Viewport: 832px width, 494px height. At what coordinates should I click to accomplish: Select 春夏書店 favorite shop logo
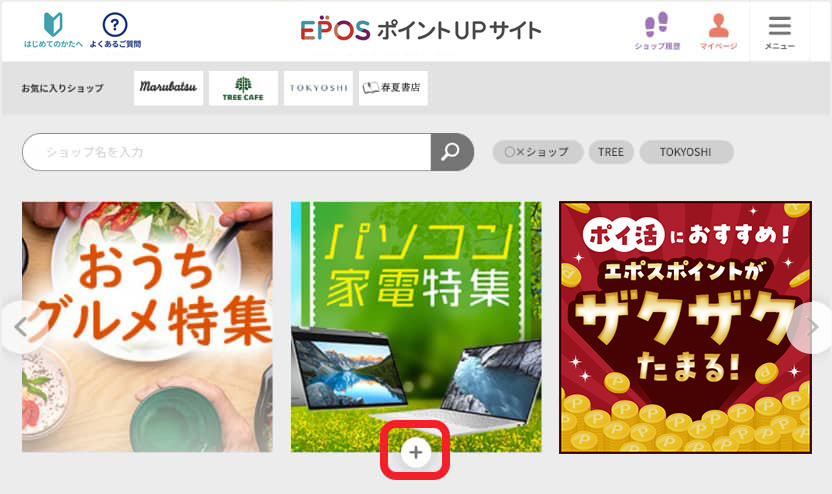click(x=393, y=88)
